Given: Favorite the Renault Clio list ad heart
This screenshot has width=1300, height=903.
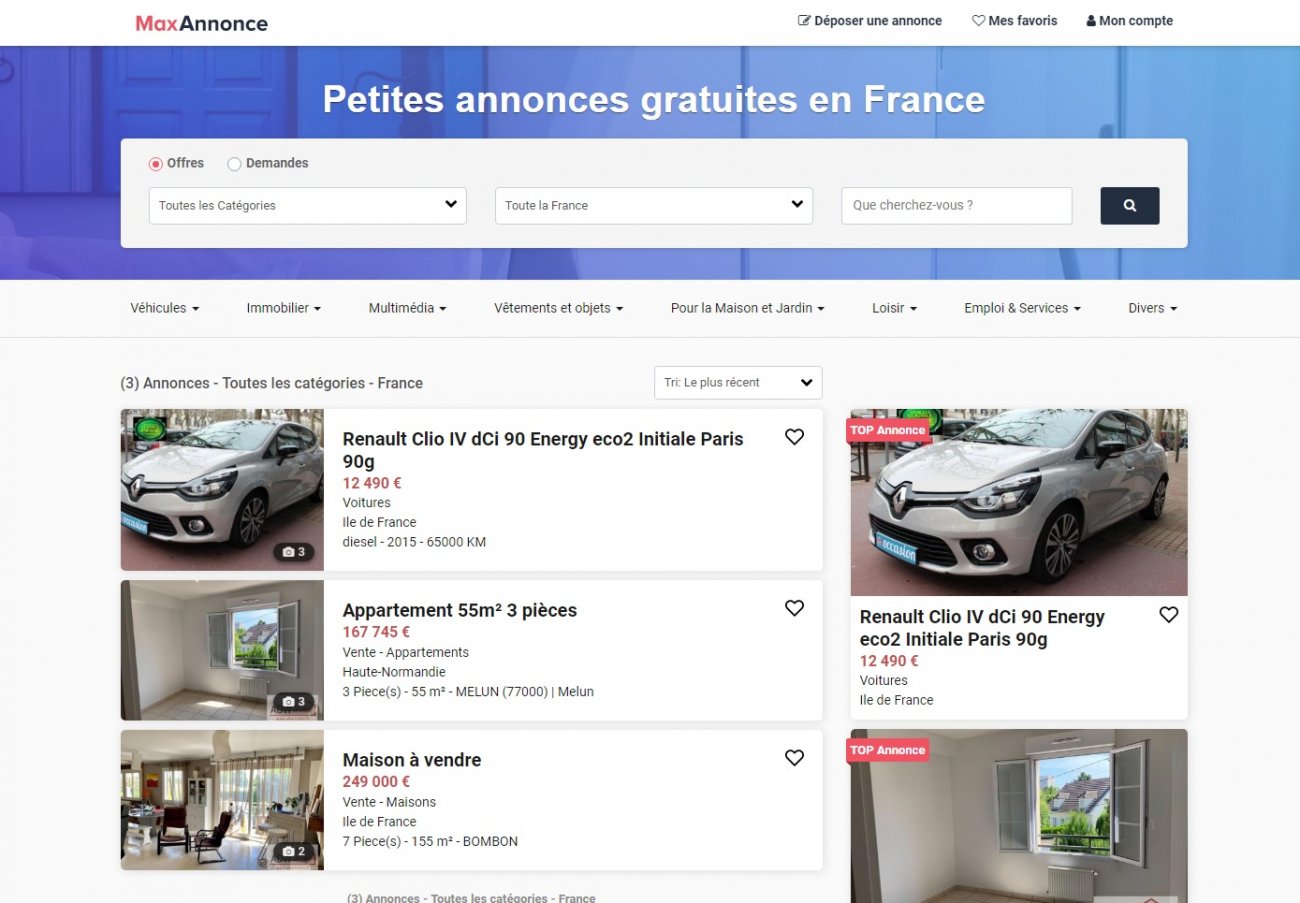Looking at the screenshot, I should pyautogui.click(x=794, y=437).
